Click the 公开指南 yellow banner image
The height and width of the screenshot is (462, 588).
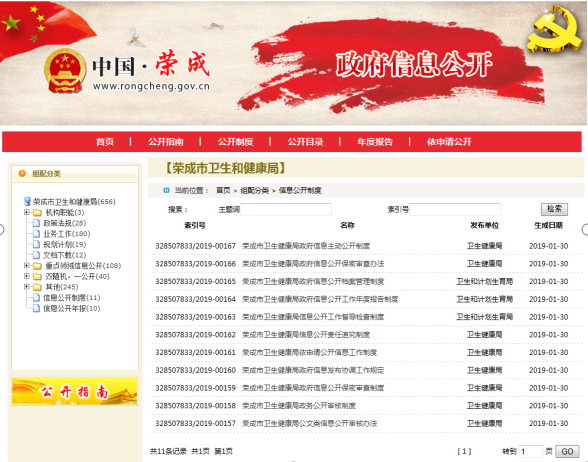[75, 392]
